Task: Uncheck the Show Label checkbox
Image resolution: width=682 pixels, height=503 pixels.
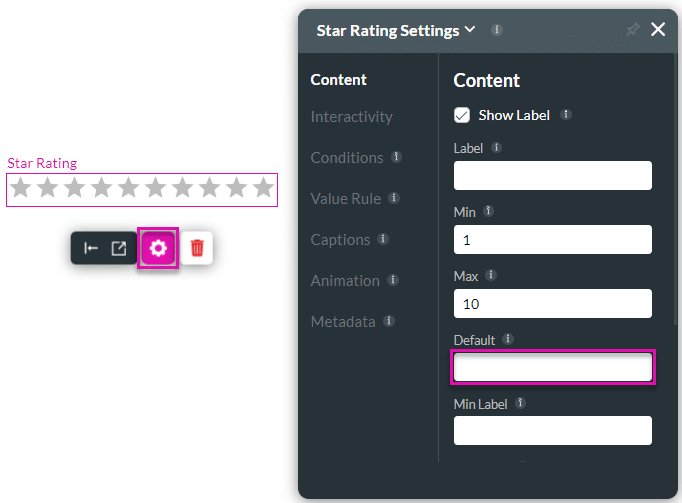Action: [x=462, y=115]
